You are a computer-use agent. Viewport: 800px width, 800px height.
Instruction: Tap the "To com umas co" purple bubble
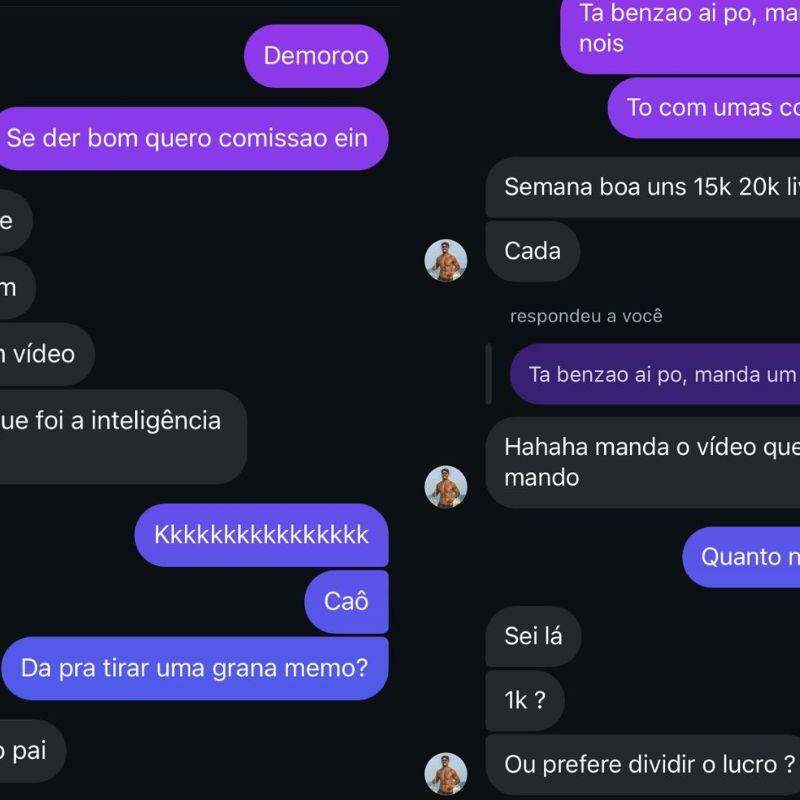(704, 108)
